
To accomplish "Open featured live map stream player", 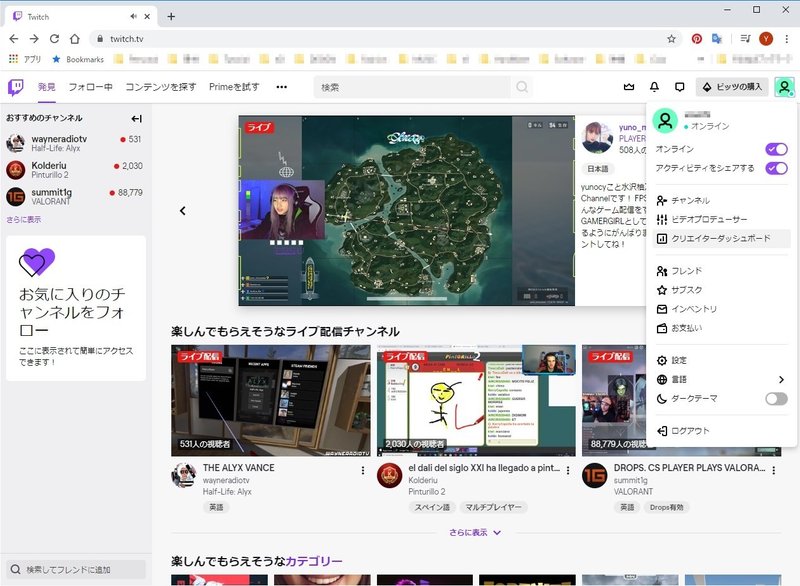I will (x=407, y=211).
